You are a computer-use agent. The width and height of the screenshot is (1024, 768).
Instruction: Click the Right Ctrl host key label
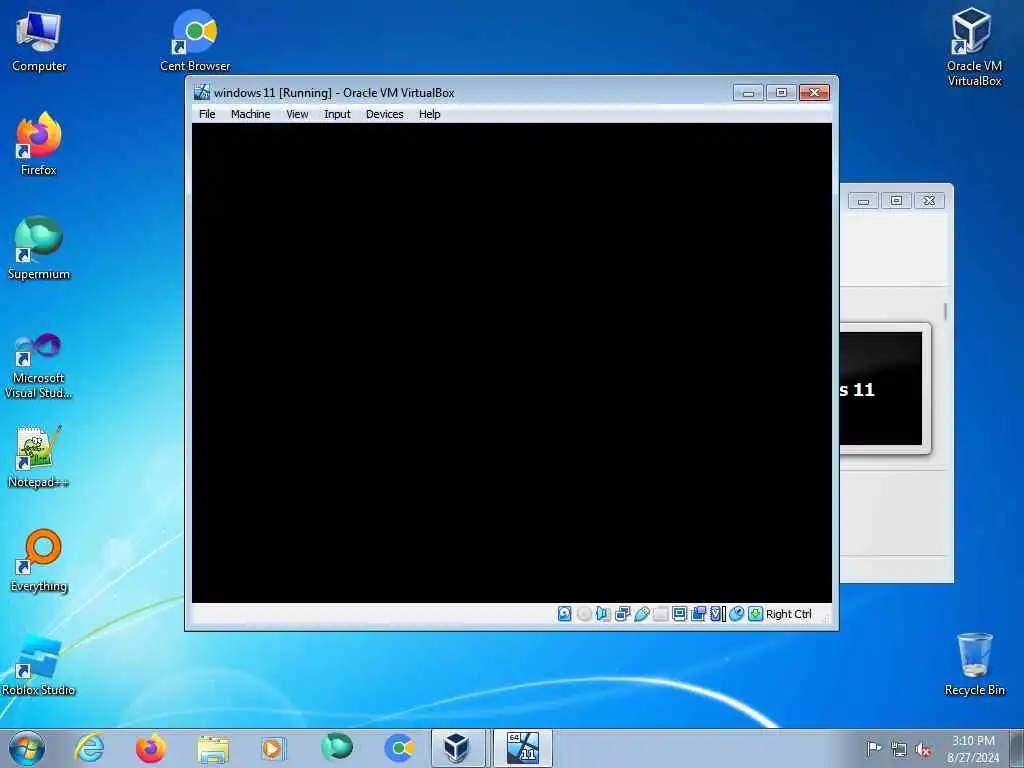(788, 614)
